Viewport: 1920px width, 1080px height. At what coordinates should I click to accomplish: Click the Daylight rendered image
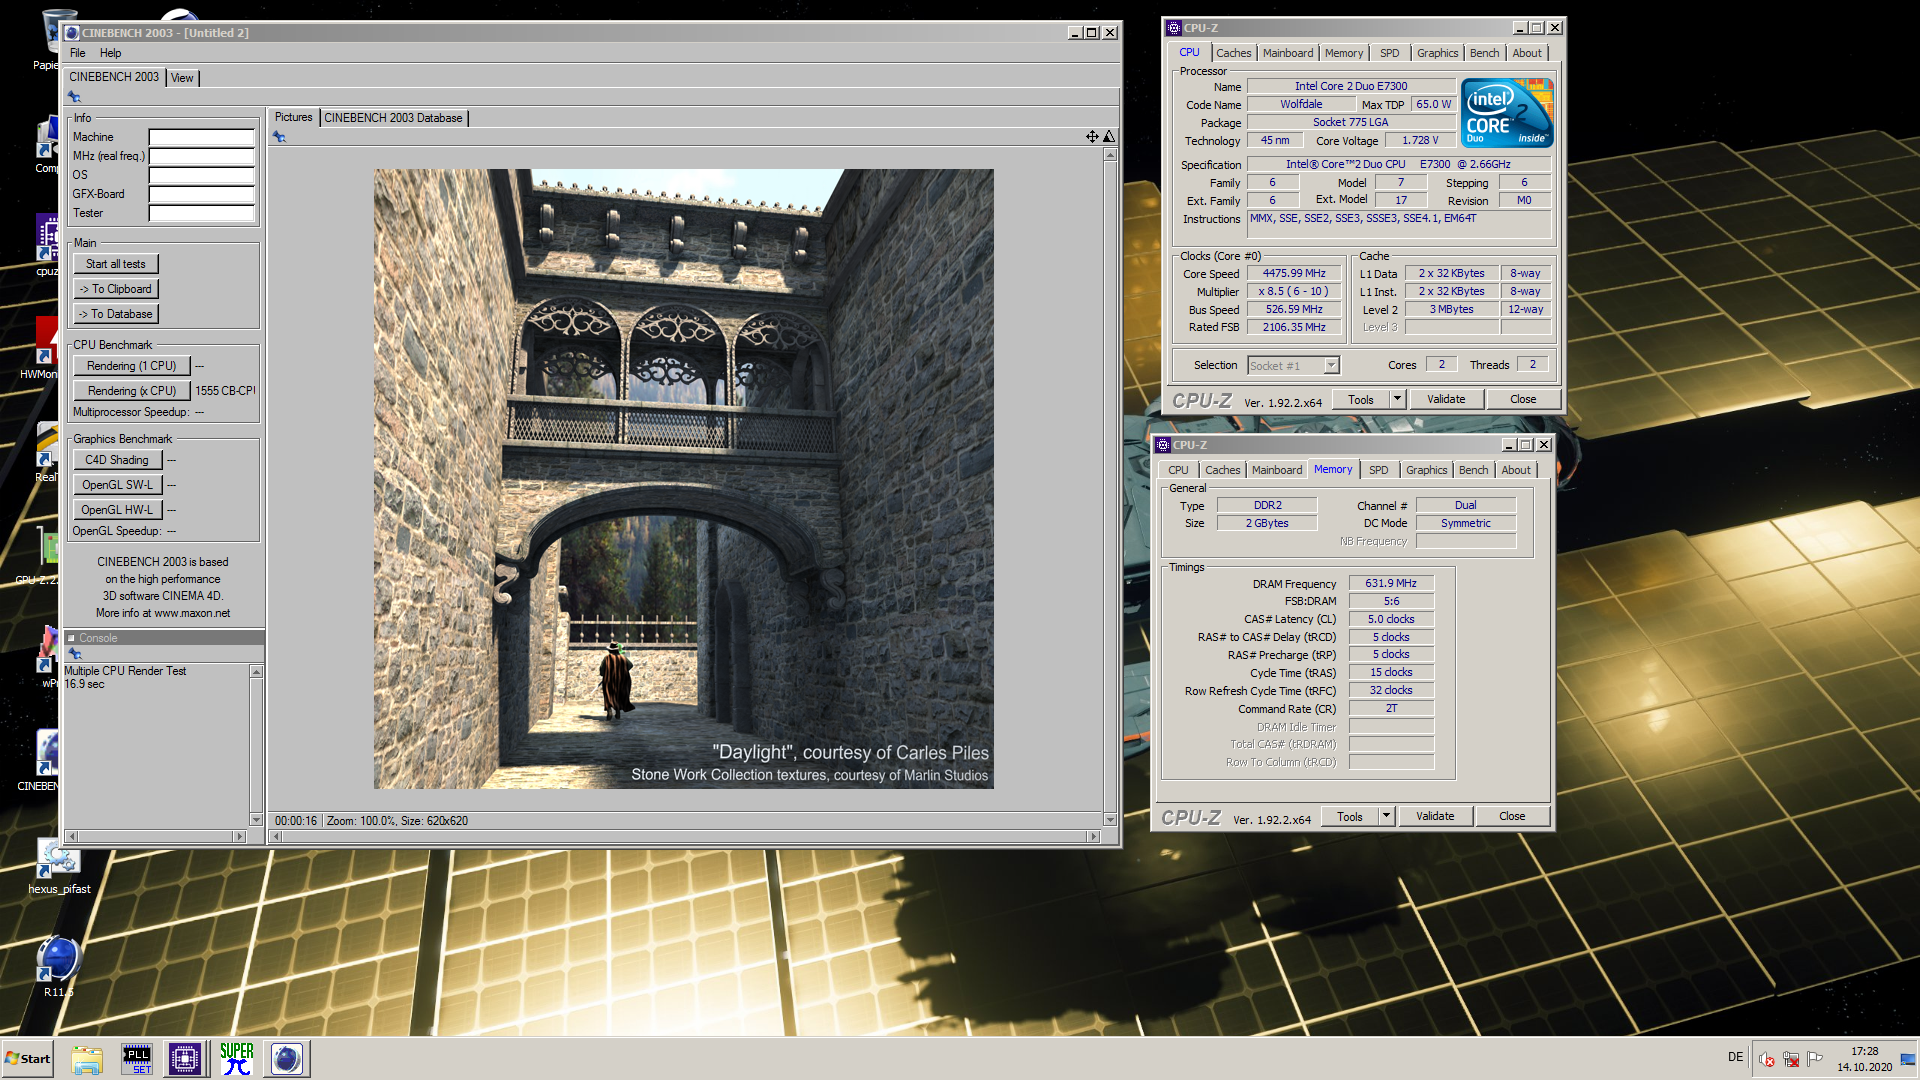pyautogui.click(x=684, y=479)
